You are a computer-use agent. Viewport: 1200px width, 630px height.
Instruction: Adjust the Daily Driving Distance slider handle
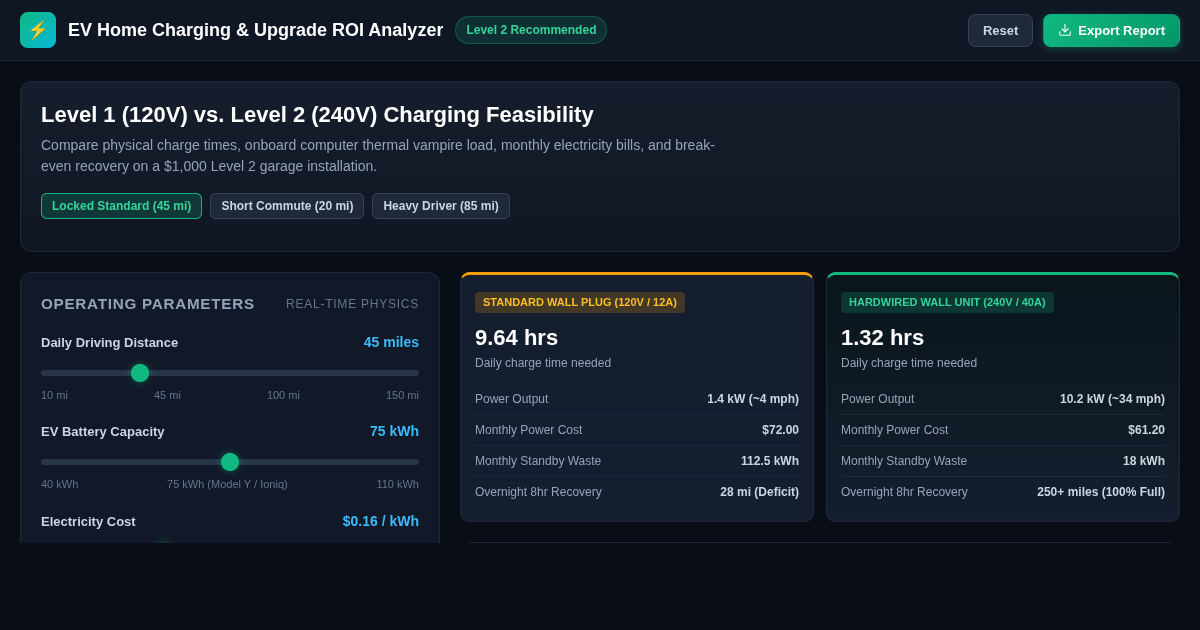coord(140,373)
